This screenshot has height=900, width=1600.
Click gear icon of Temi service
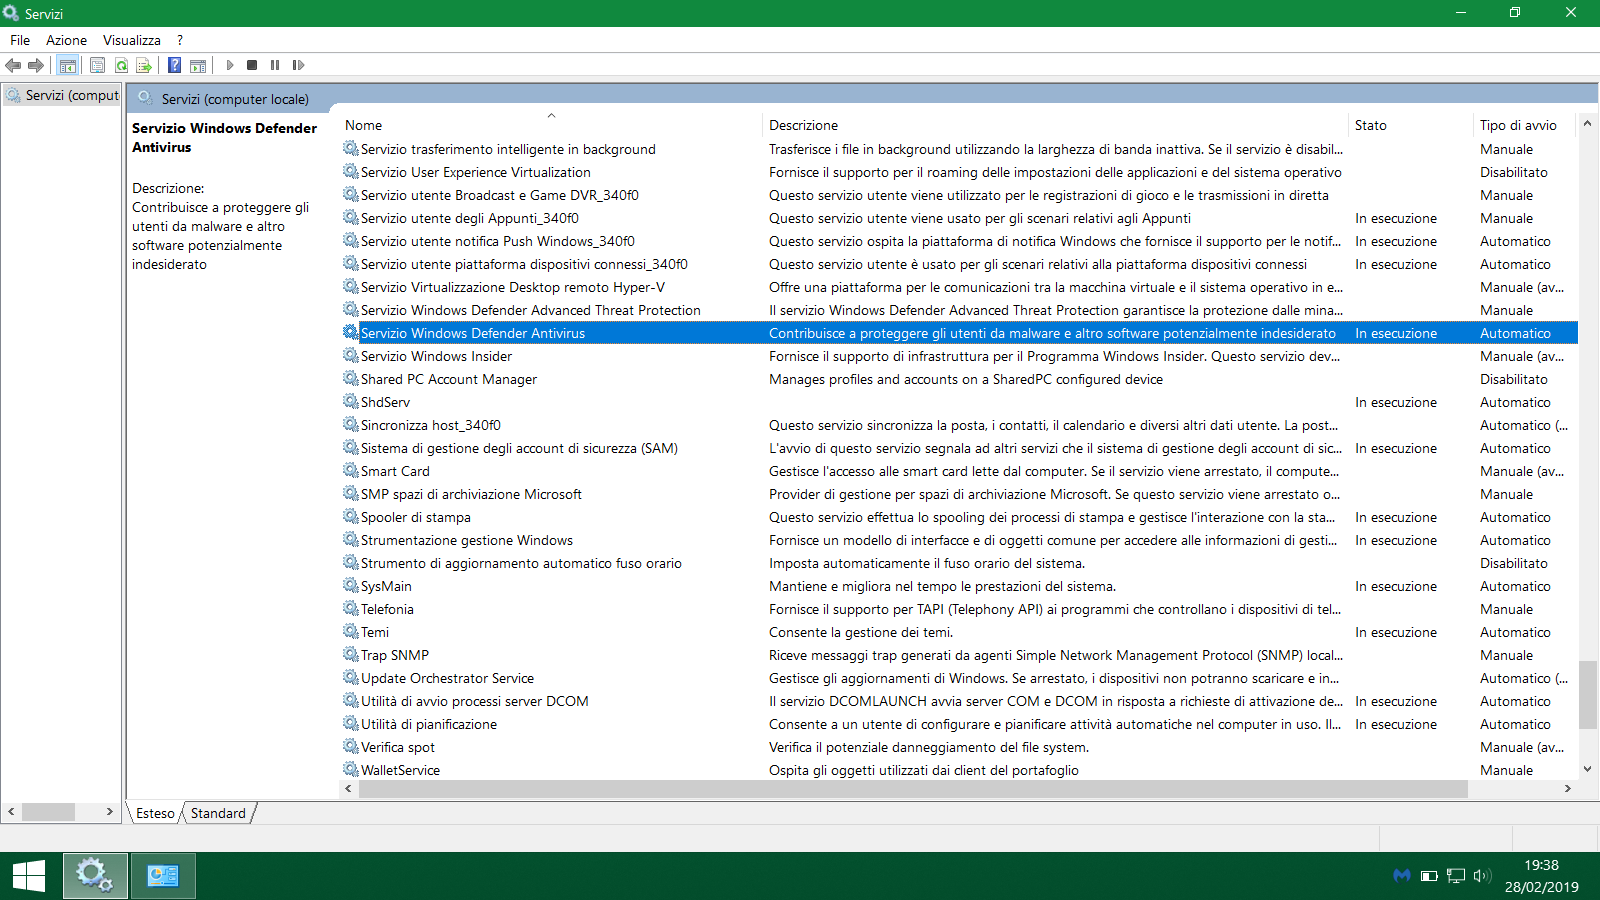[x=351, y=632]
